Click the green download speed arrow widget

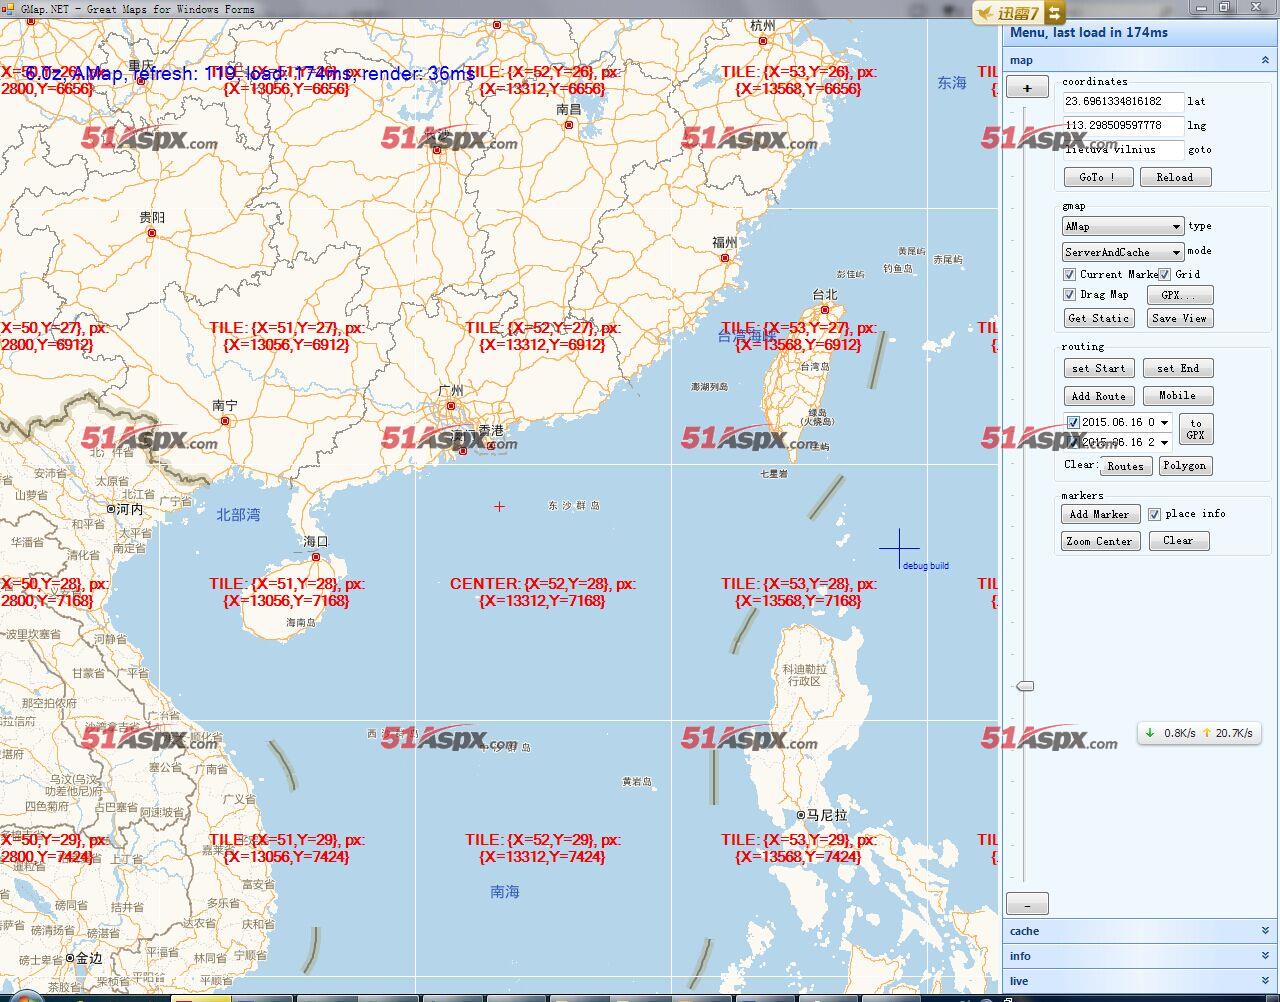coord(1150,733)
